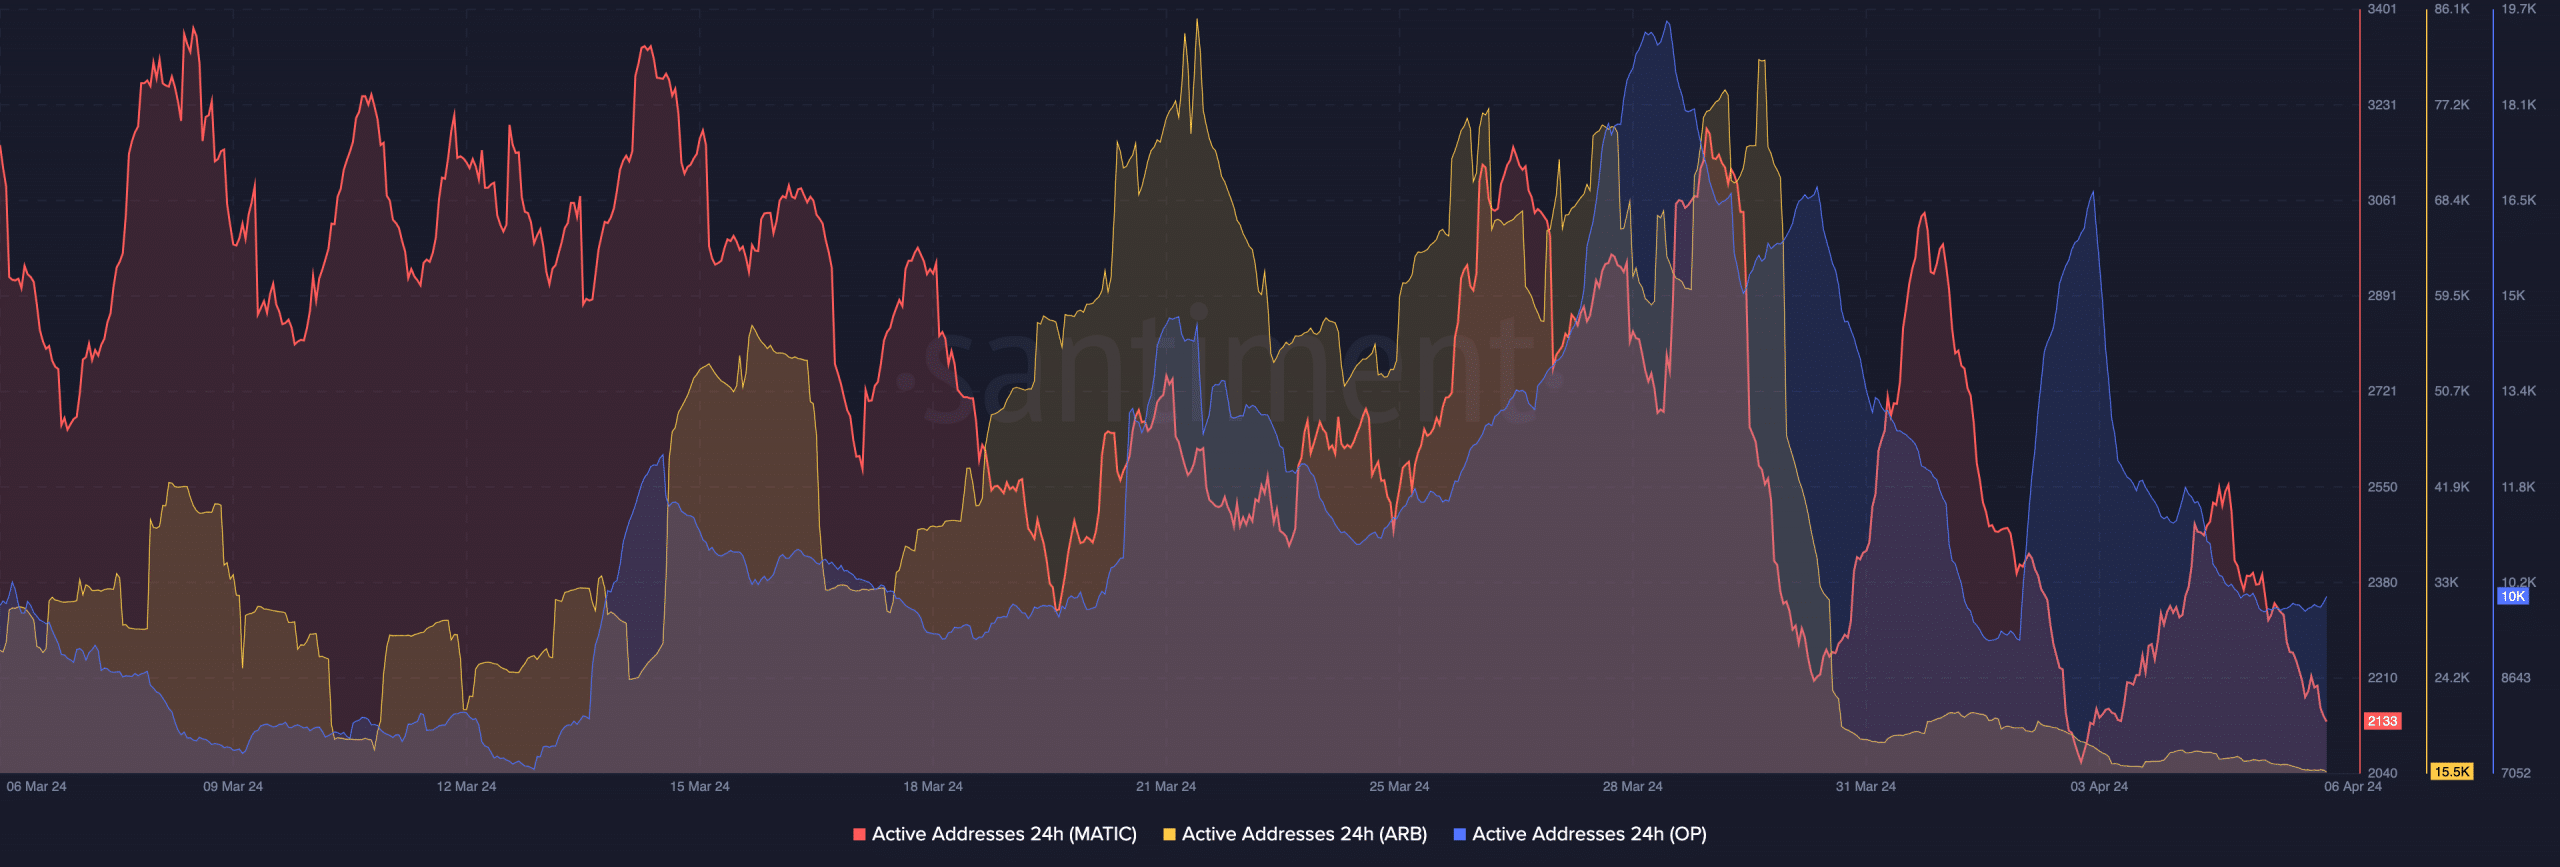Click the 15K OP axis value
The height and width of the screenshot is (867, 2560).
(2513, 296)
